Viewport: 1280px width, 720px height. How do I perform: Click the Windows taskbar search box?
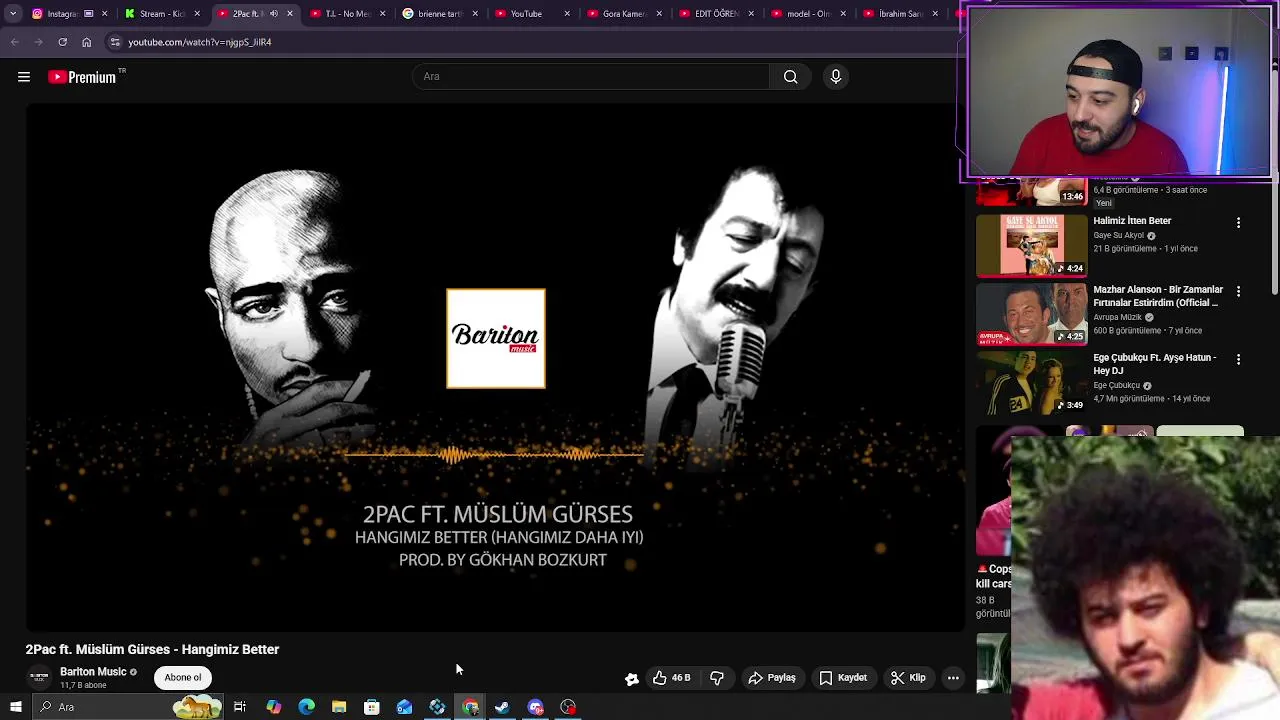[x=127, y=707]
